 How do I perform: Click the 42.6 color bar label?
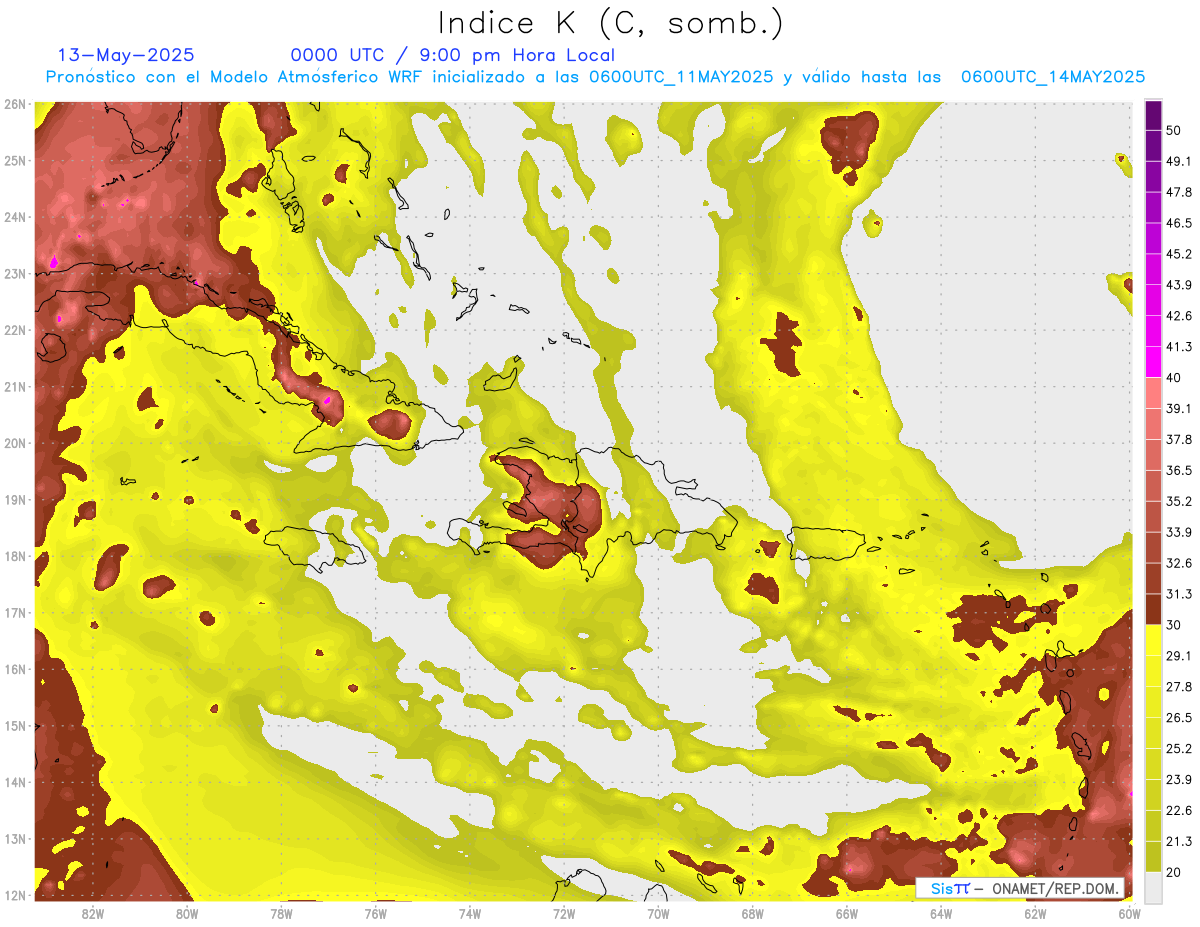1180,316
